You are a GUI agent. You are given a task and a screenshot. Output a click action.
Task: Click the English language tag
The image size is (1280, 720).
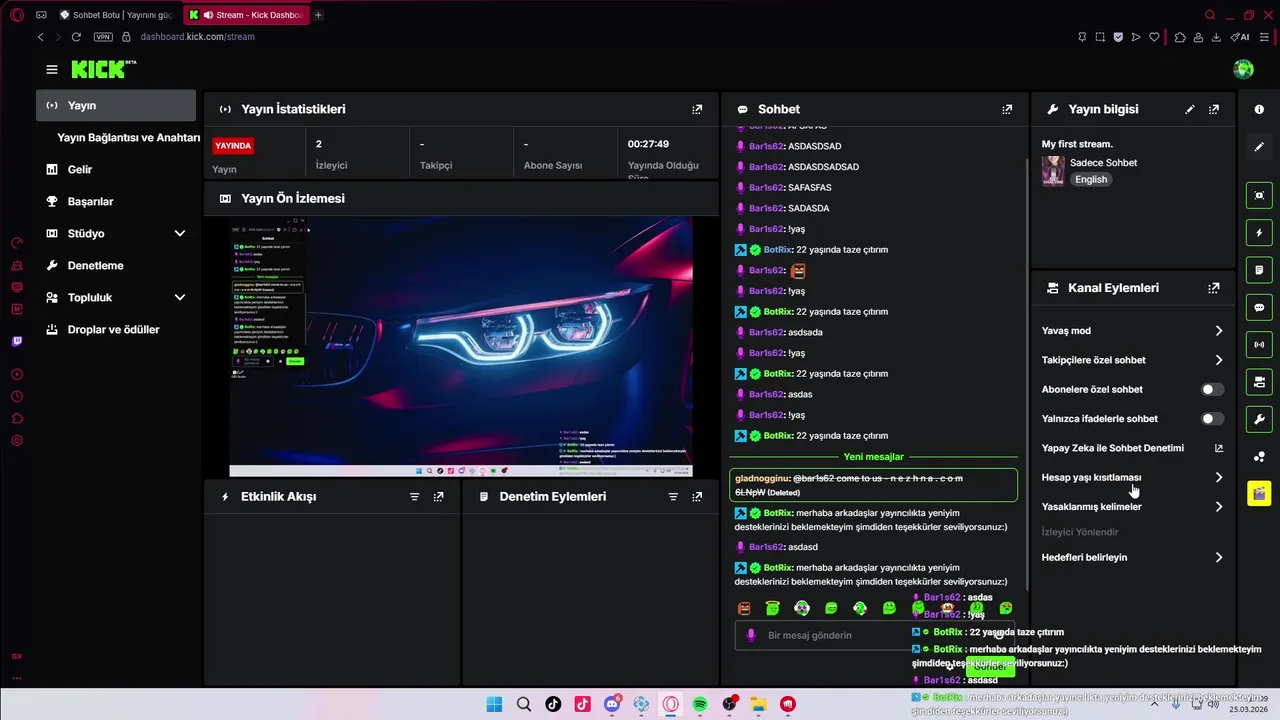(1091, 180)
